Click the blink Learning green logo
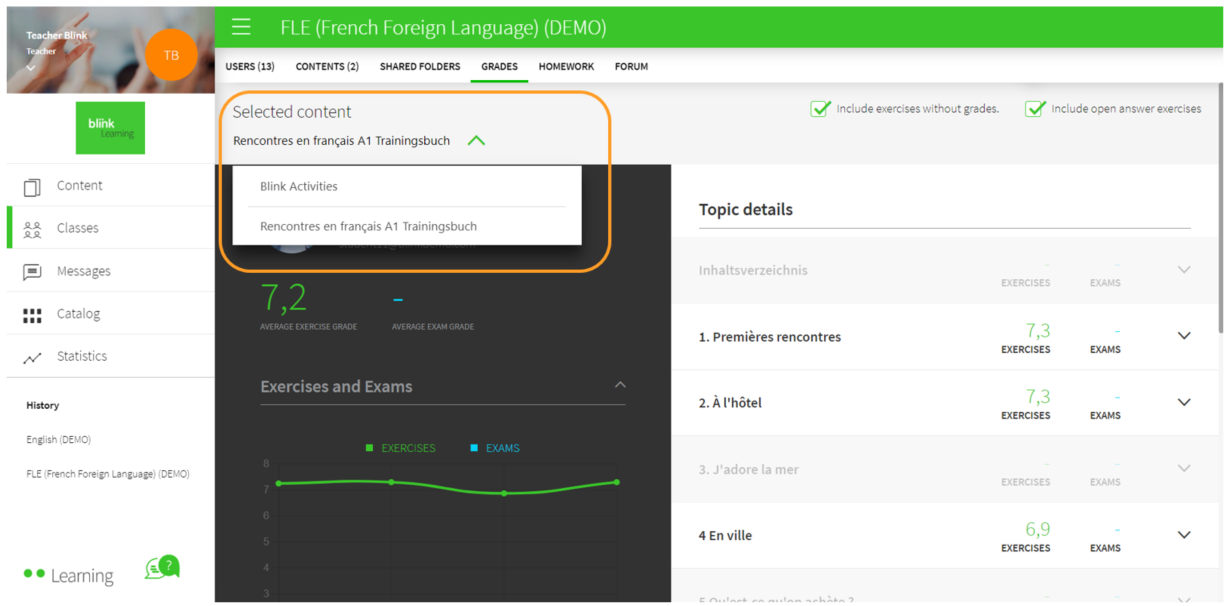 click(x=110, y=128)
